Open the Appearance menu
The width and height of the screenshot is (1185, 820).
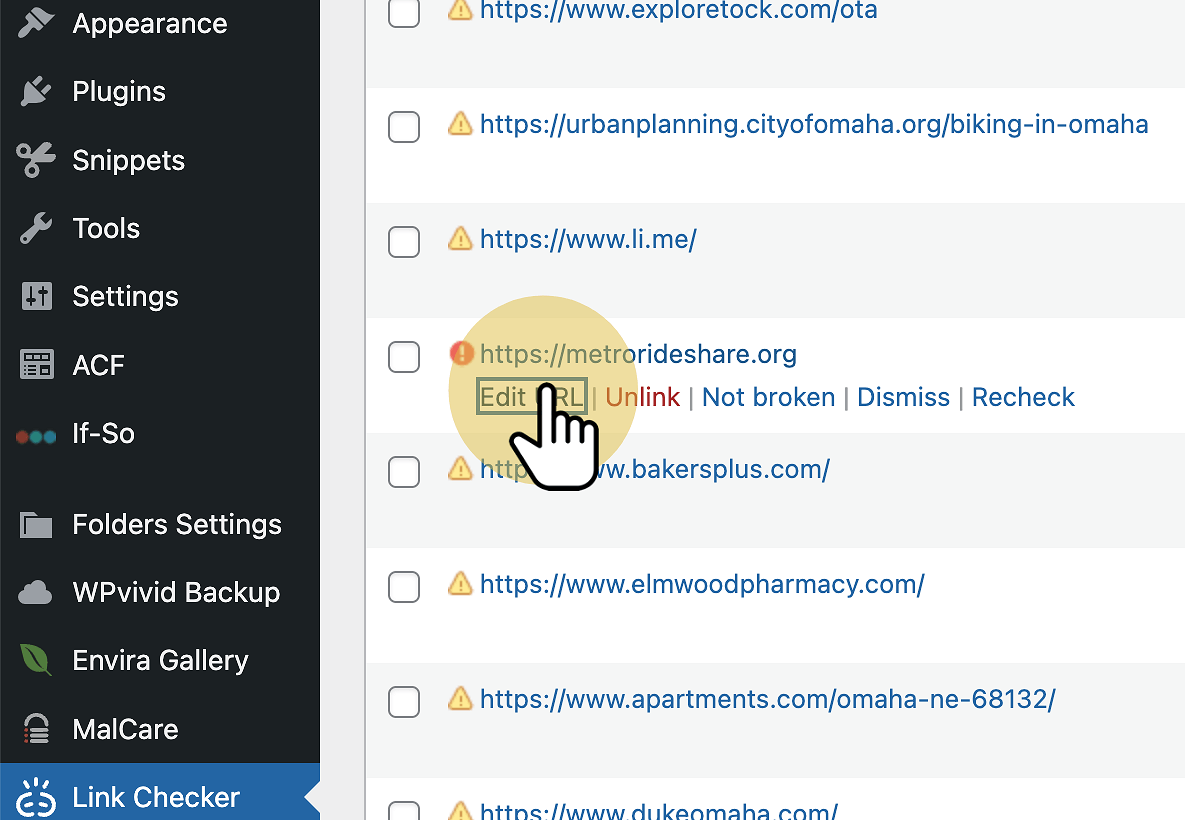(x=149, y=24)
